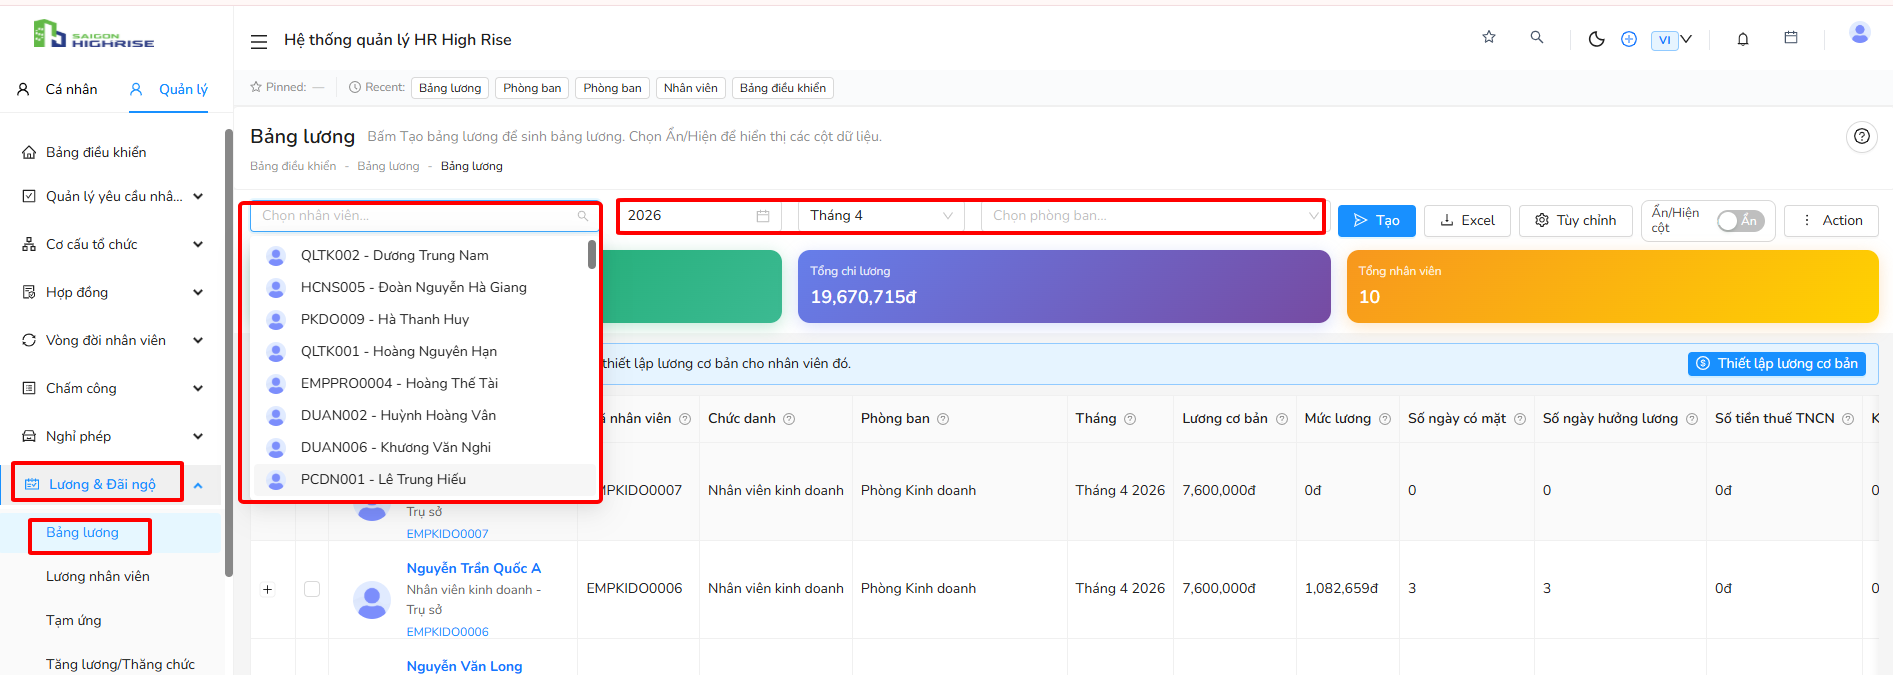The width and height of the screenshot is (1893, 675).
Task: Export with the Excel button
Action: coord(1467,221)
